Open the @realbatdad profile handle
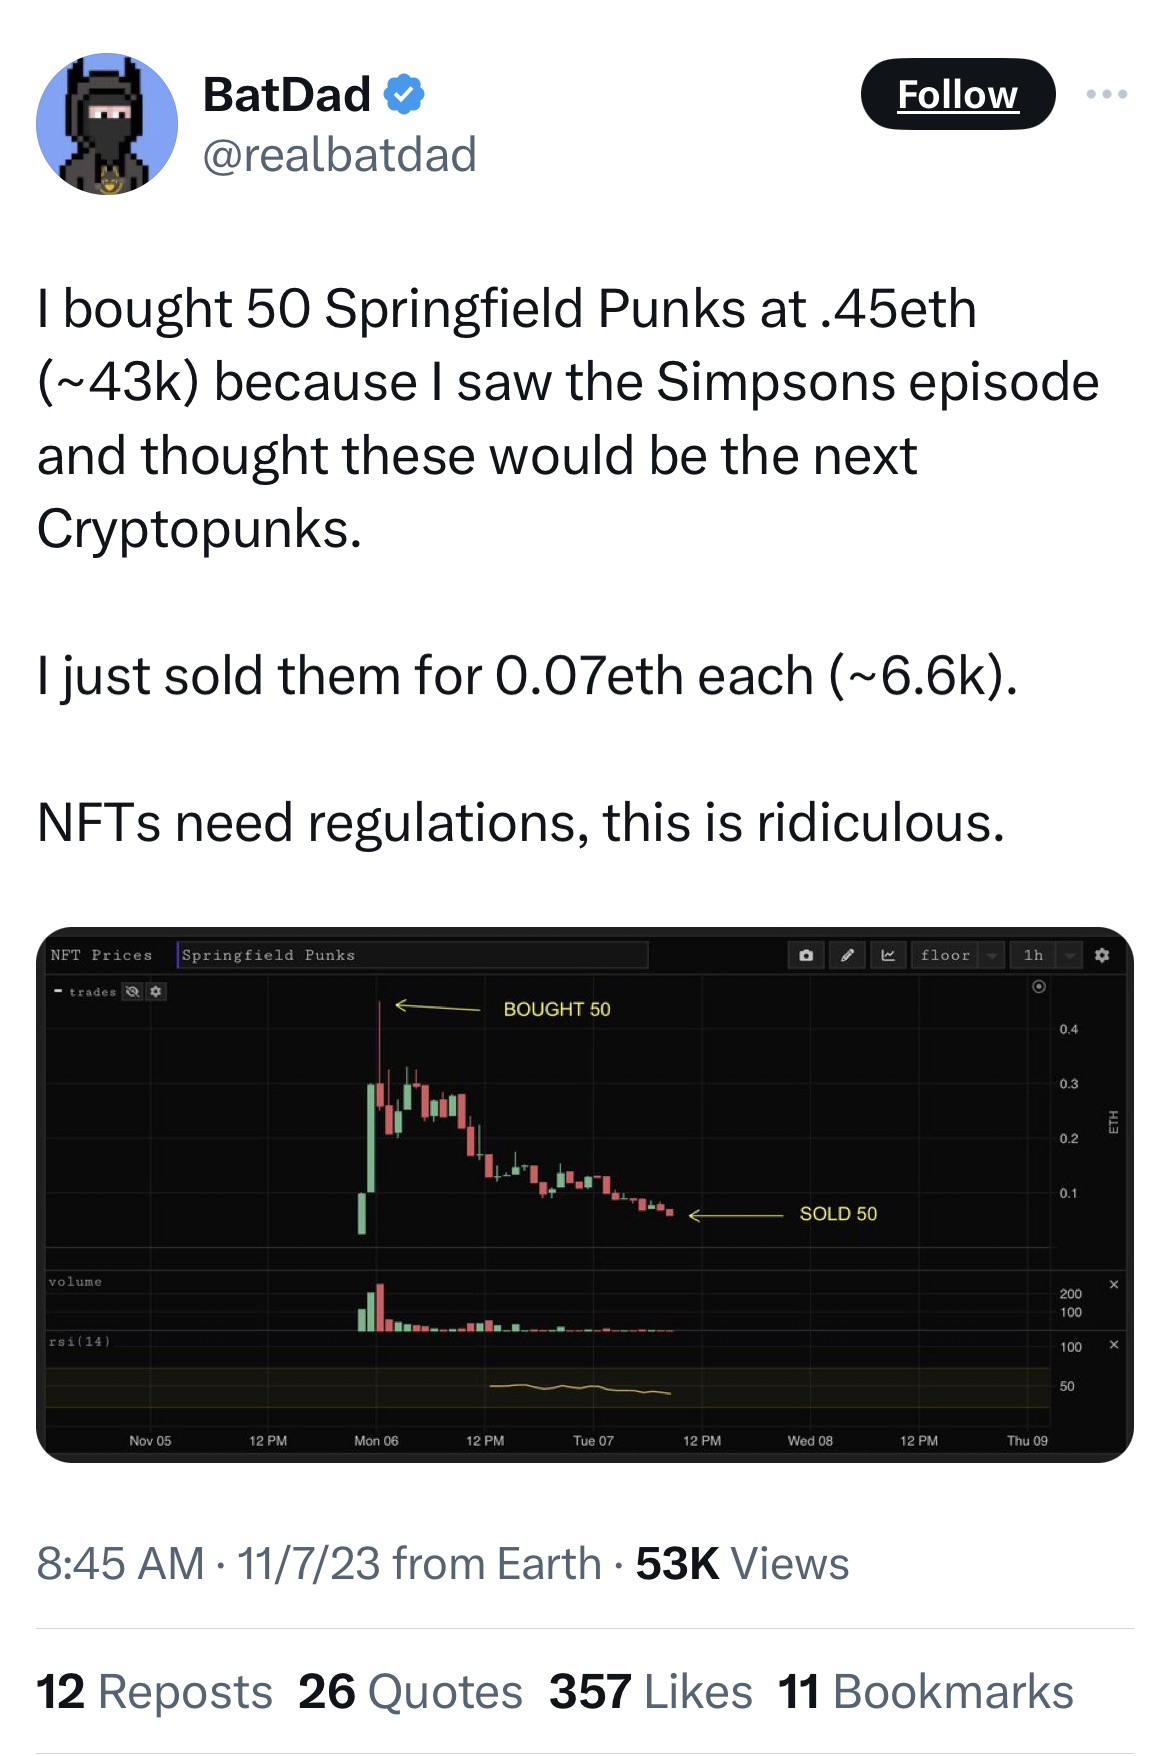Screen dimensions: 1170x1756 pos(339,155)
